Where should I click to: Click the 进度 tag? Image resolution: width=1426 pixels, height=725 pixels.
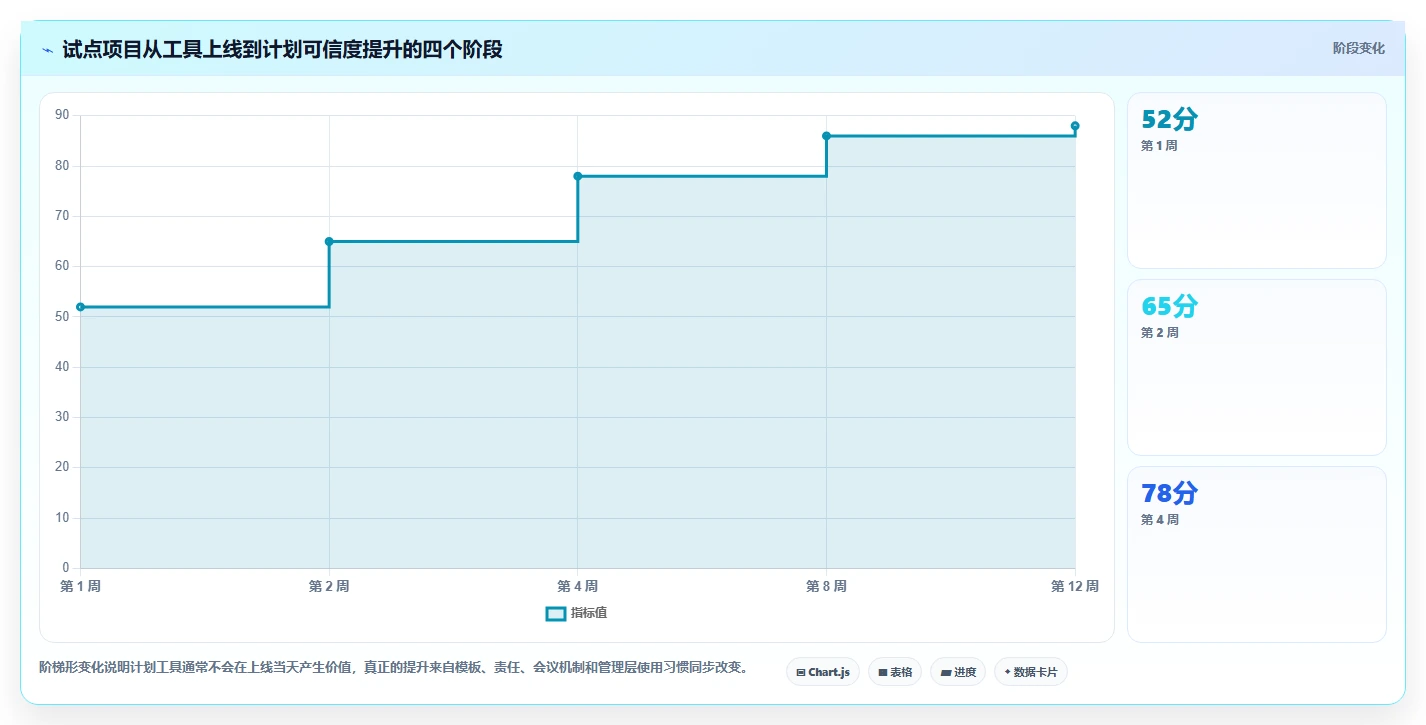(x=957, y=672)
